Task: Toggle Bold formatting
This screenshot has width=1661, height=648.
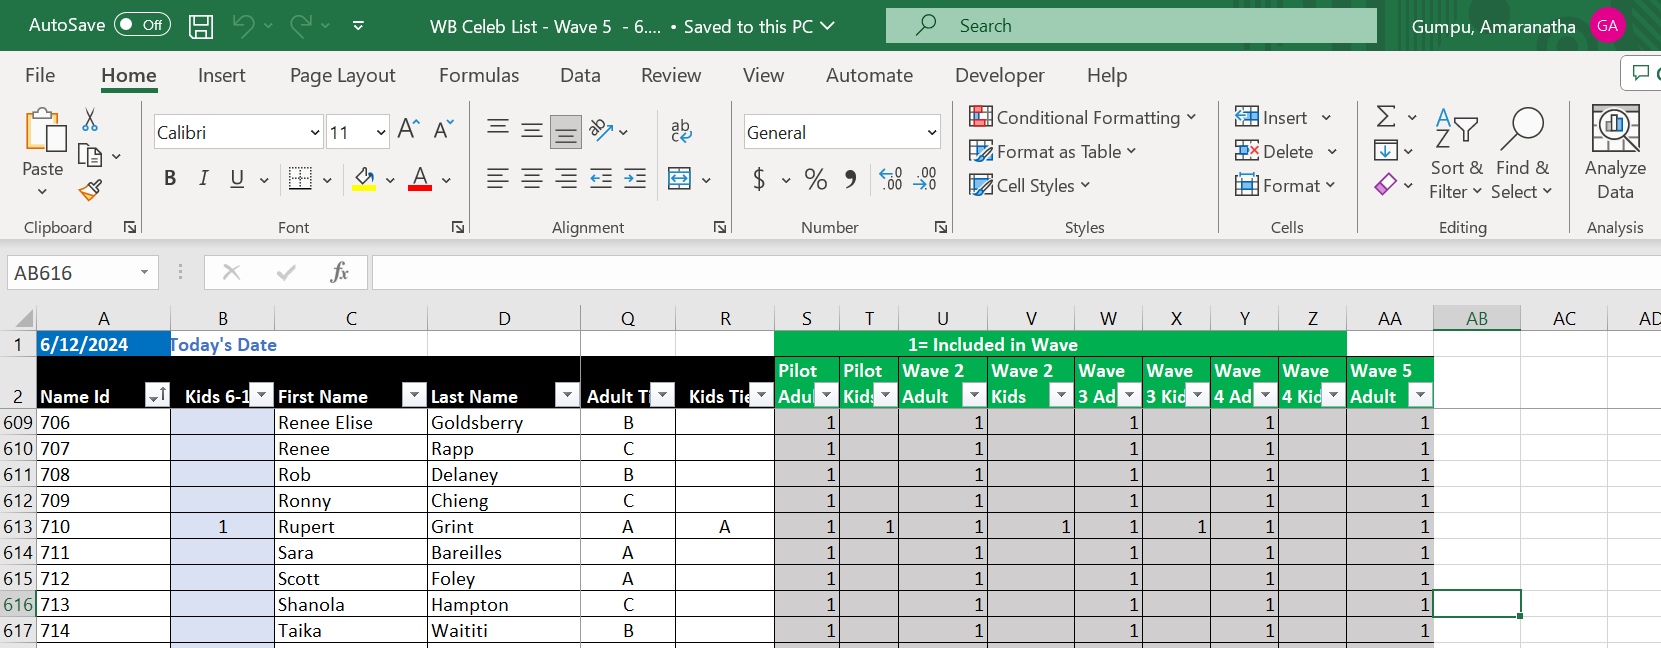Action: (x=170, y=179)
